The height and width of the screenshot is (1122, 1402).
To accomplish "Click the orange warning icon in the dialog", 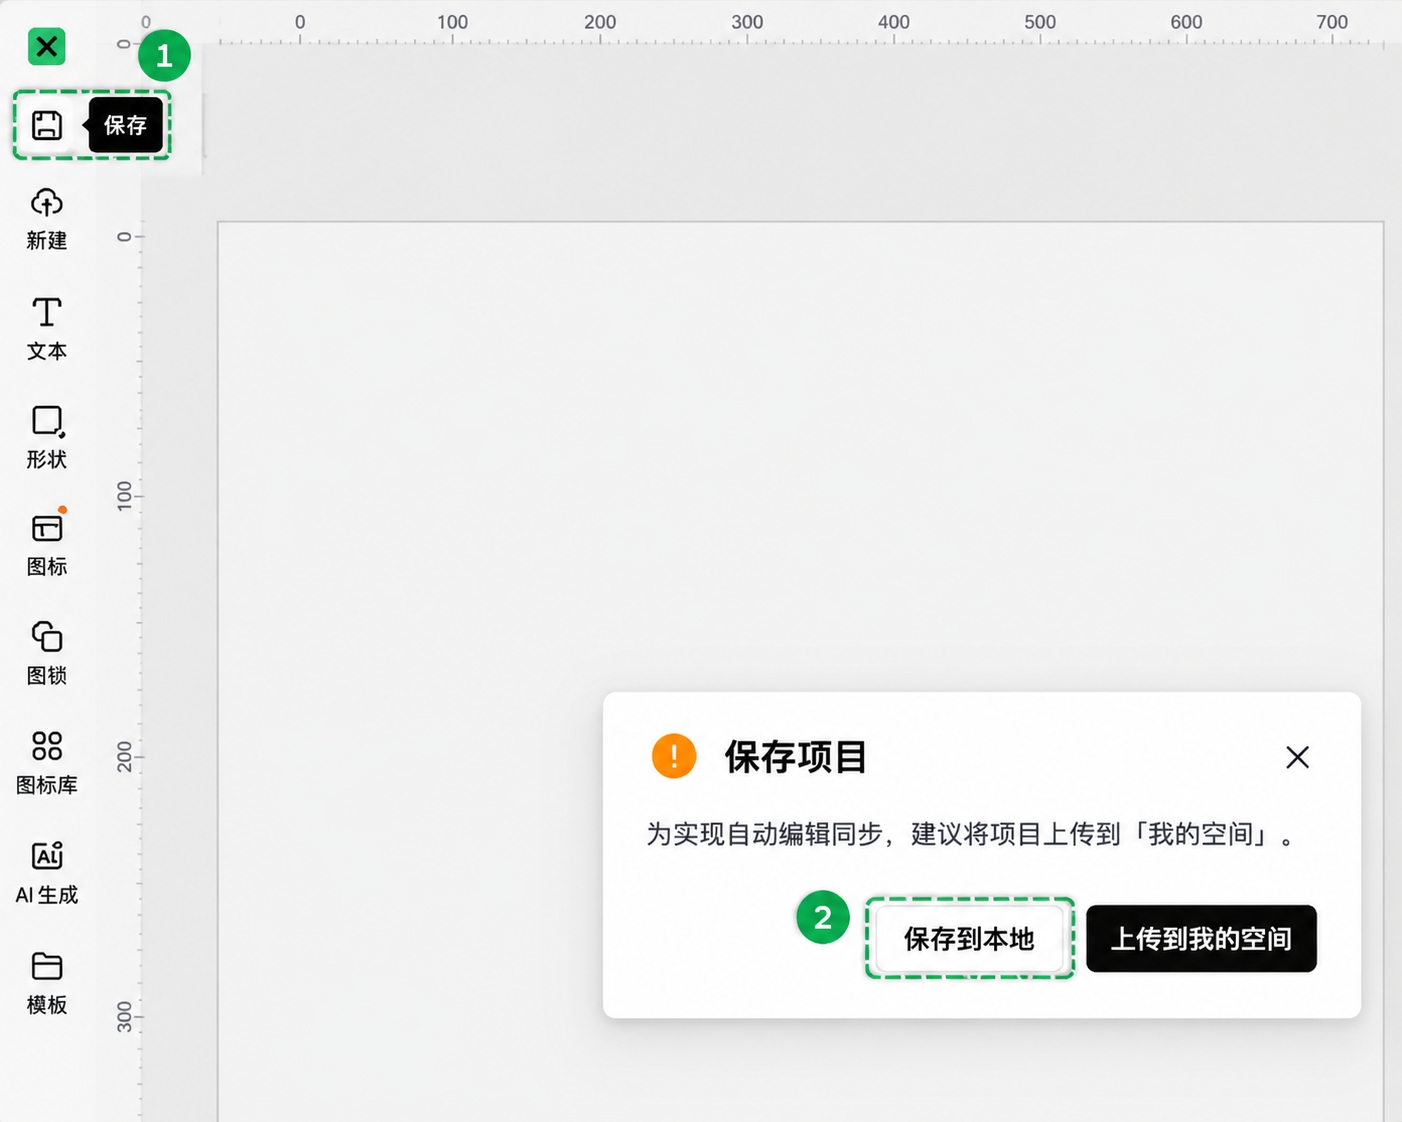I will point(674,756).
